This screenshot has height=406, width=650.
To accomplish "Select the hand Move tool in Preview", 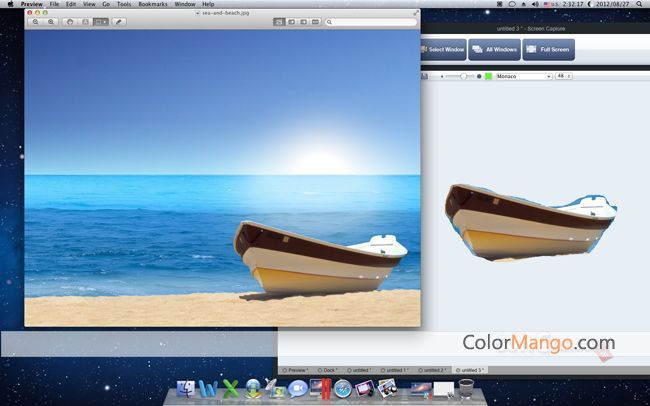I will click(70, 22).
